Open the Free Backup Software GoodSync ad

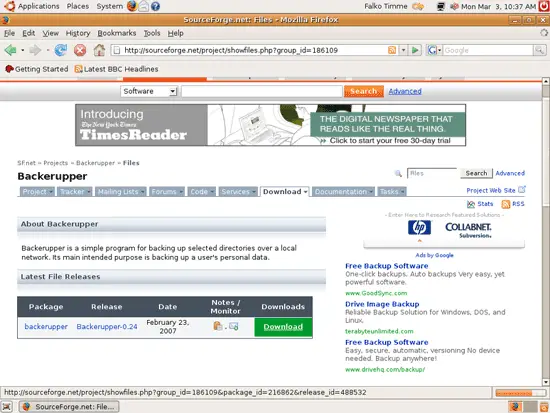tap(387, 266)
